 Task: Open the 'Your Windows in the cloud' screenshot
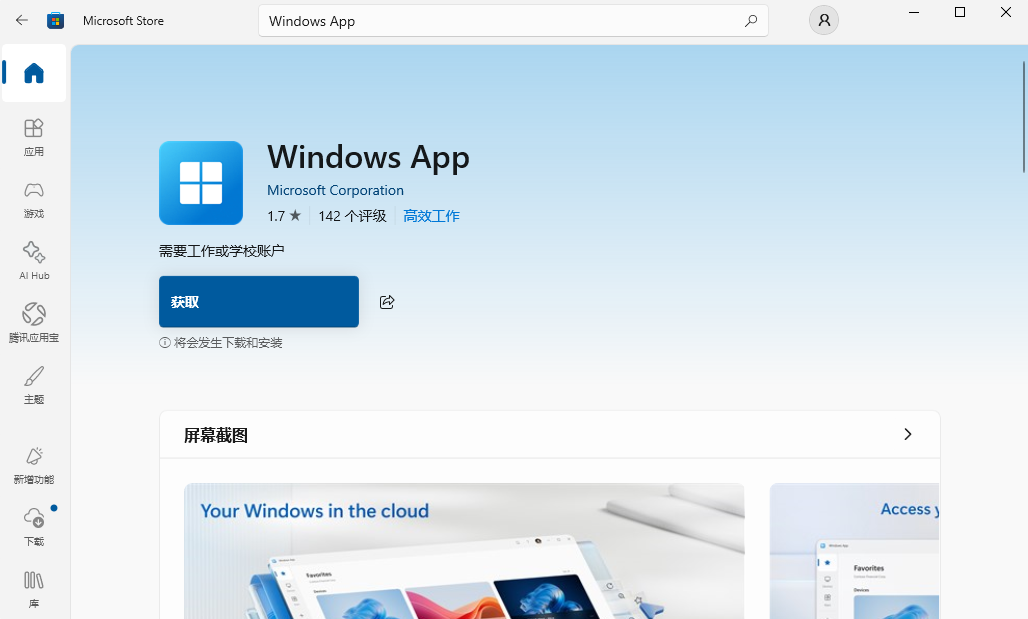[x=464, y=551]
